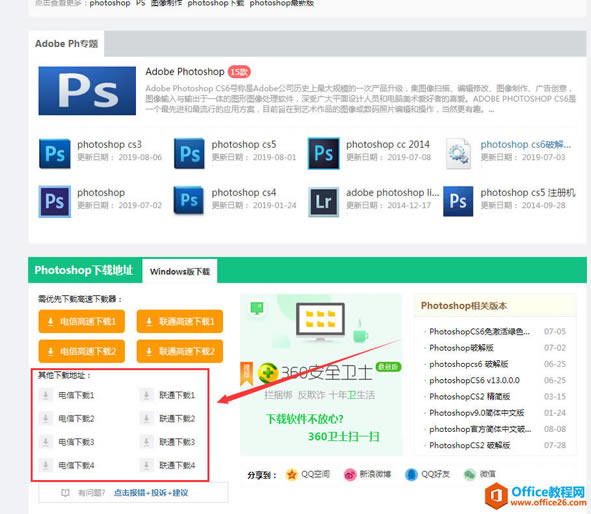The height and width of the screenshot is (514, 591).
Task: Click the photoshop cc 2014 icon
Action: click(323, 153)
